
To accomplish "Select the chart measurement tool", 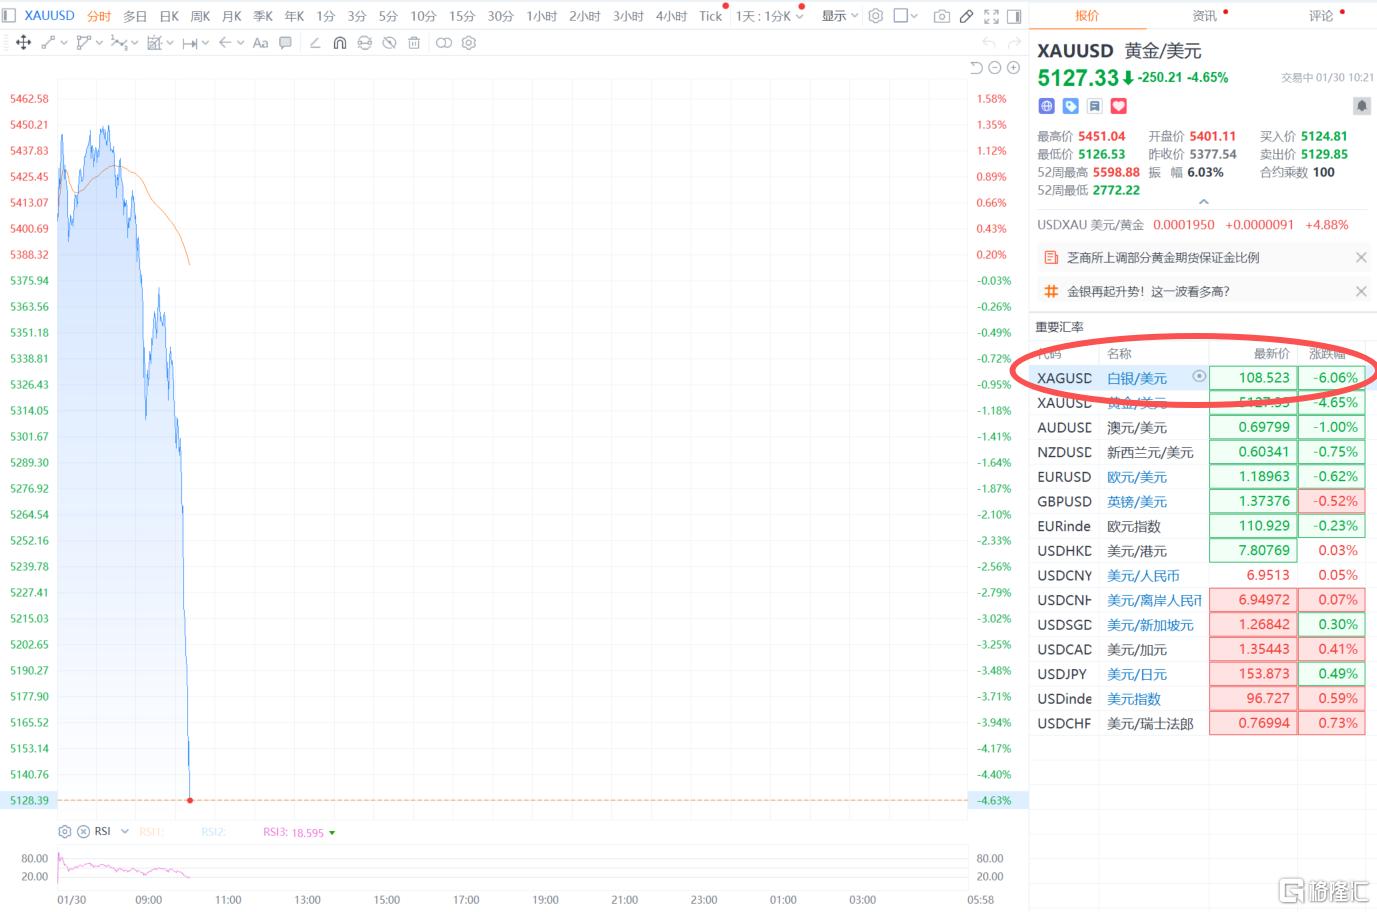I will point(154,43).
